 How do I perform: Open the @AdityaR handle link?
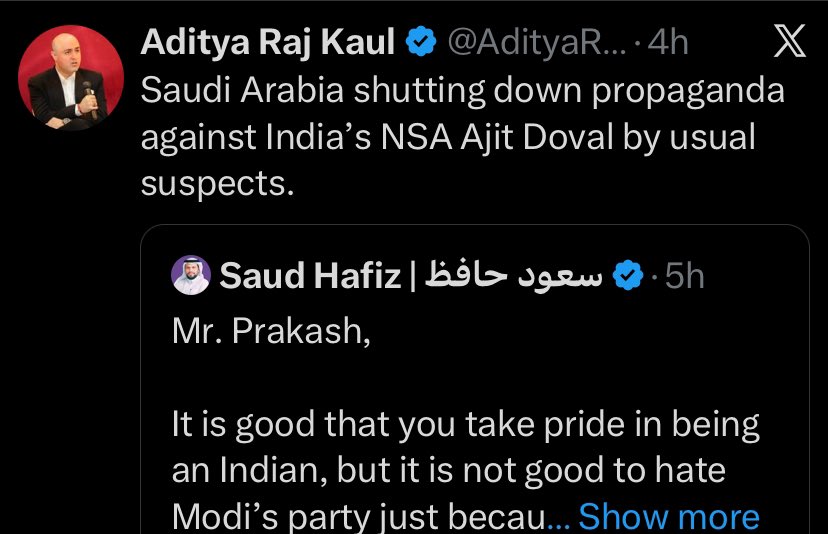(535, 43)
